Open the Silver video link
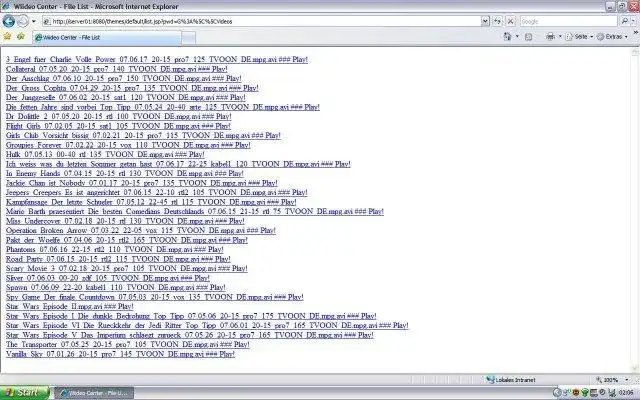The image size is (640, 400). point(108,278)
